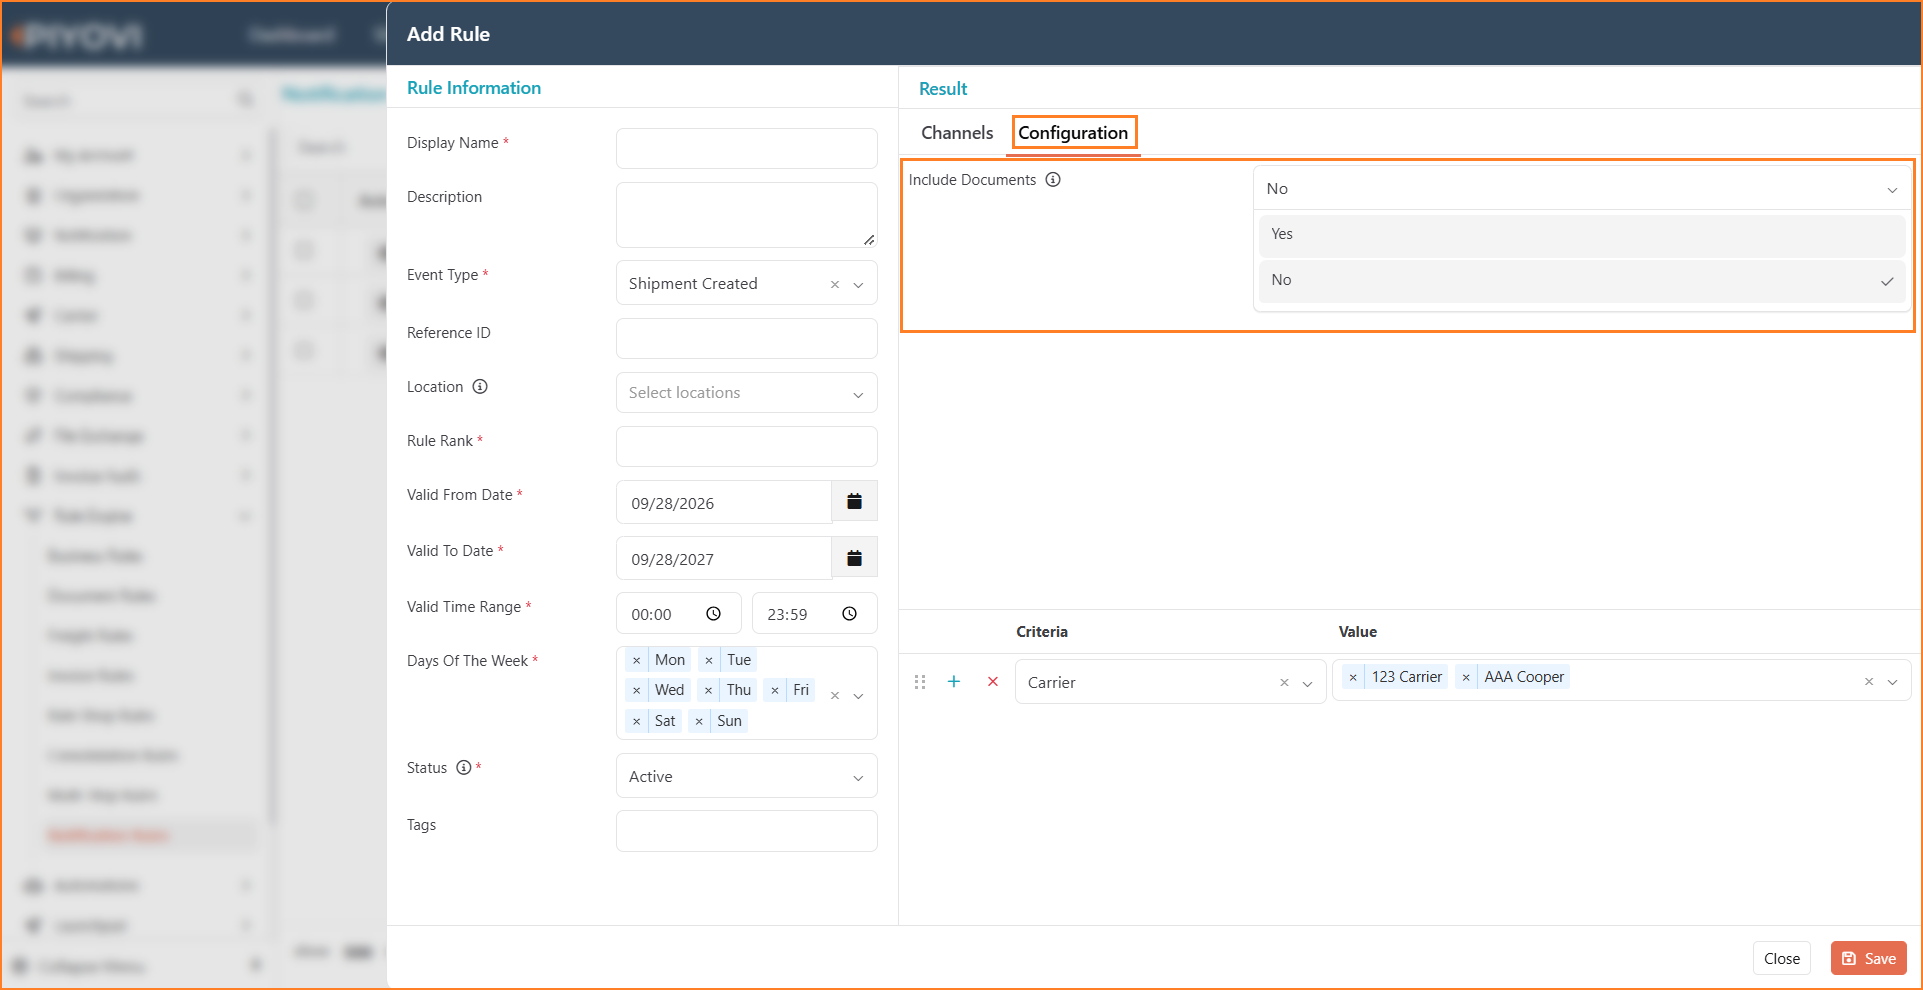Click the Valid To Date field 09/28/2027
1923x990 pixels.
(724, 558)
